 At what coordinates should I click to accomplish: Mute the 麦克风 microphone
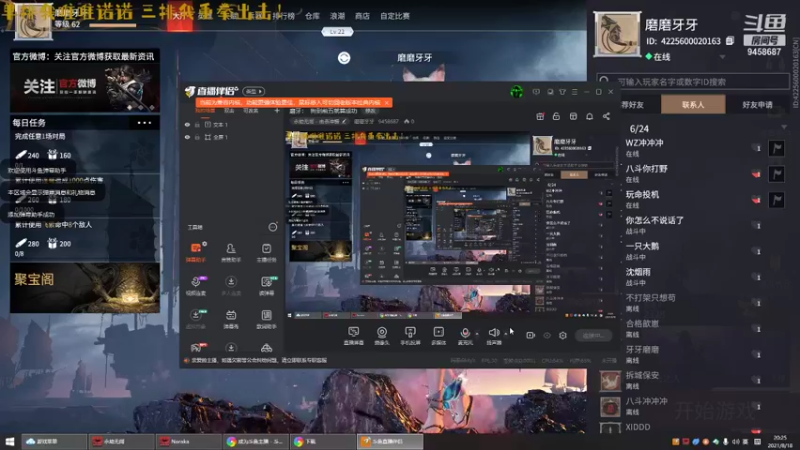click(465, 335)
